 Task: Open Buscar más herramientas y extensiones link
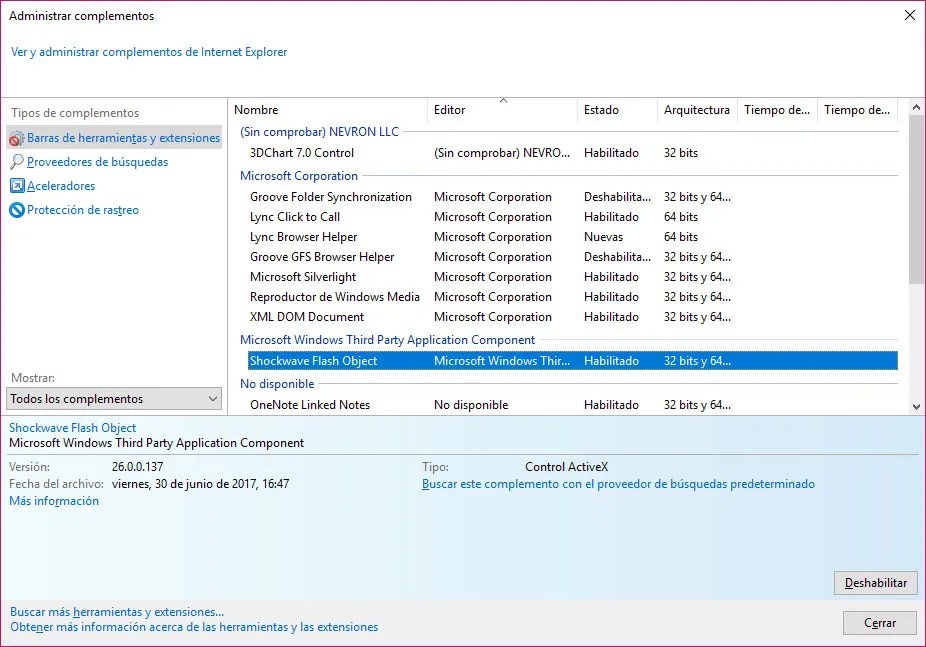(117, 612)
